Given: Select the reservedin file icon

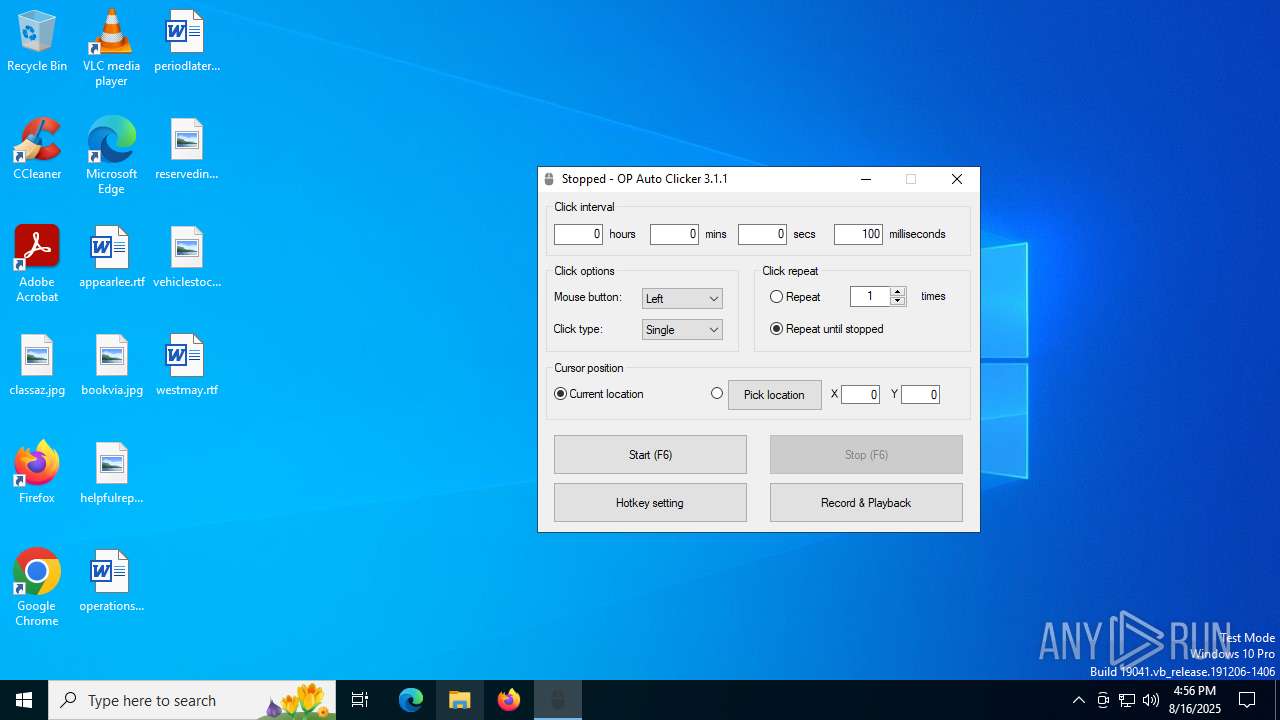Looking at the screenshot, I should point(186,150).
